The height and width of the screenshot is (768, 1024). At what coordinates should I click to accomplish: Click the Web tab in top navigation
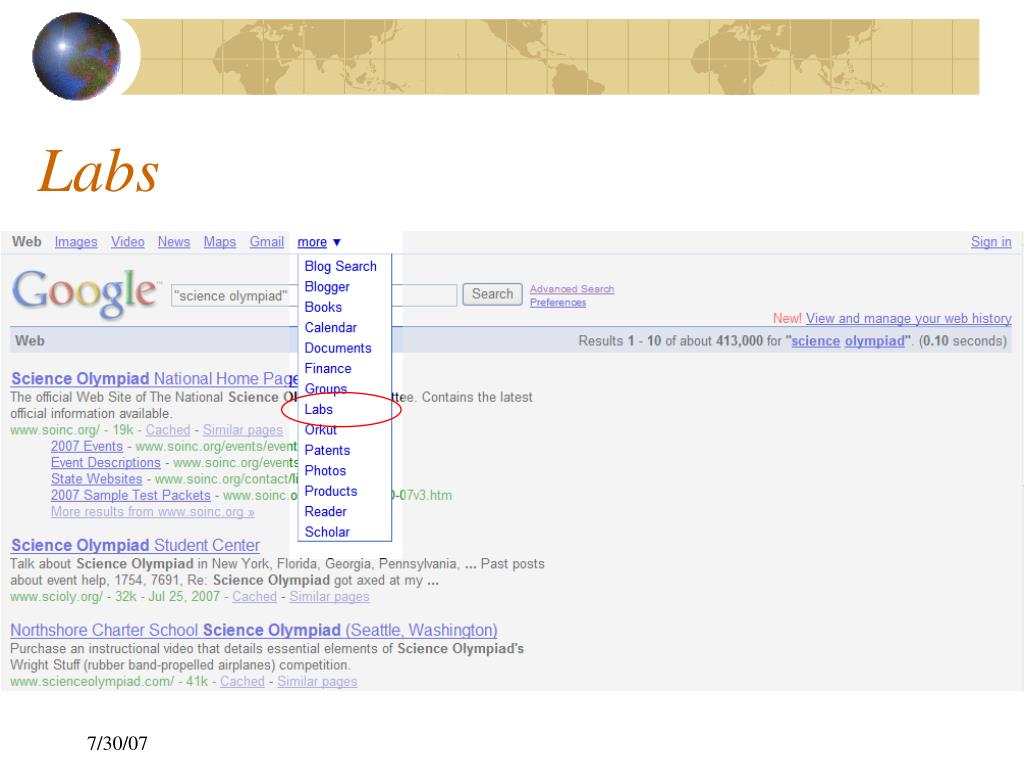point(27,242)
